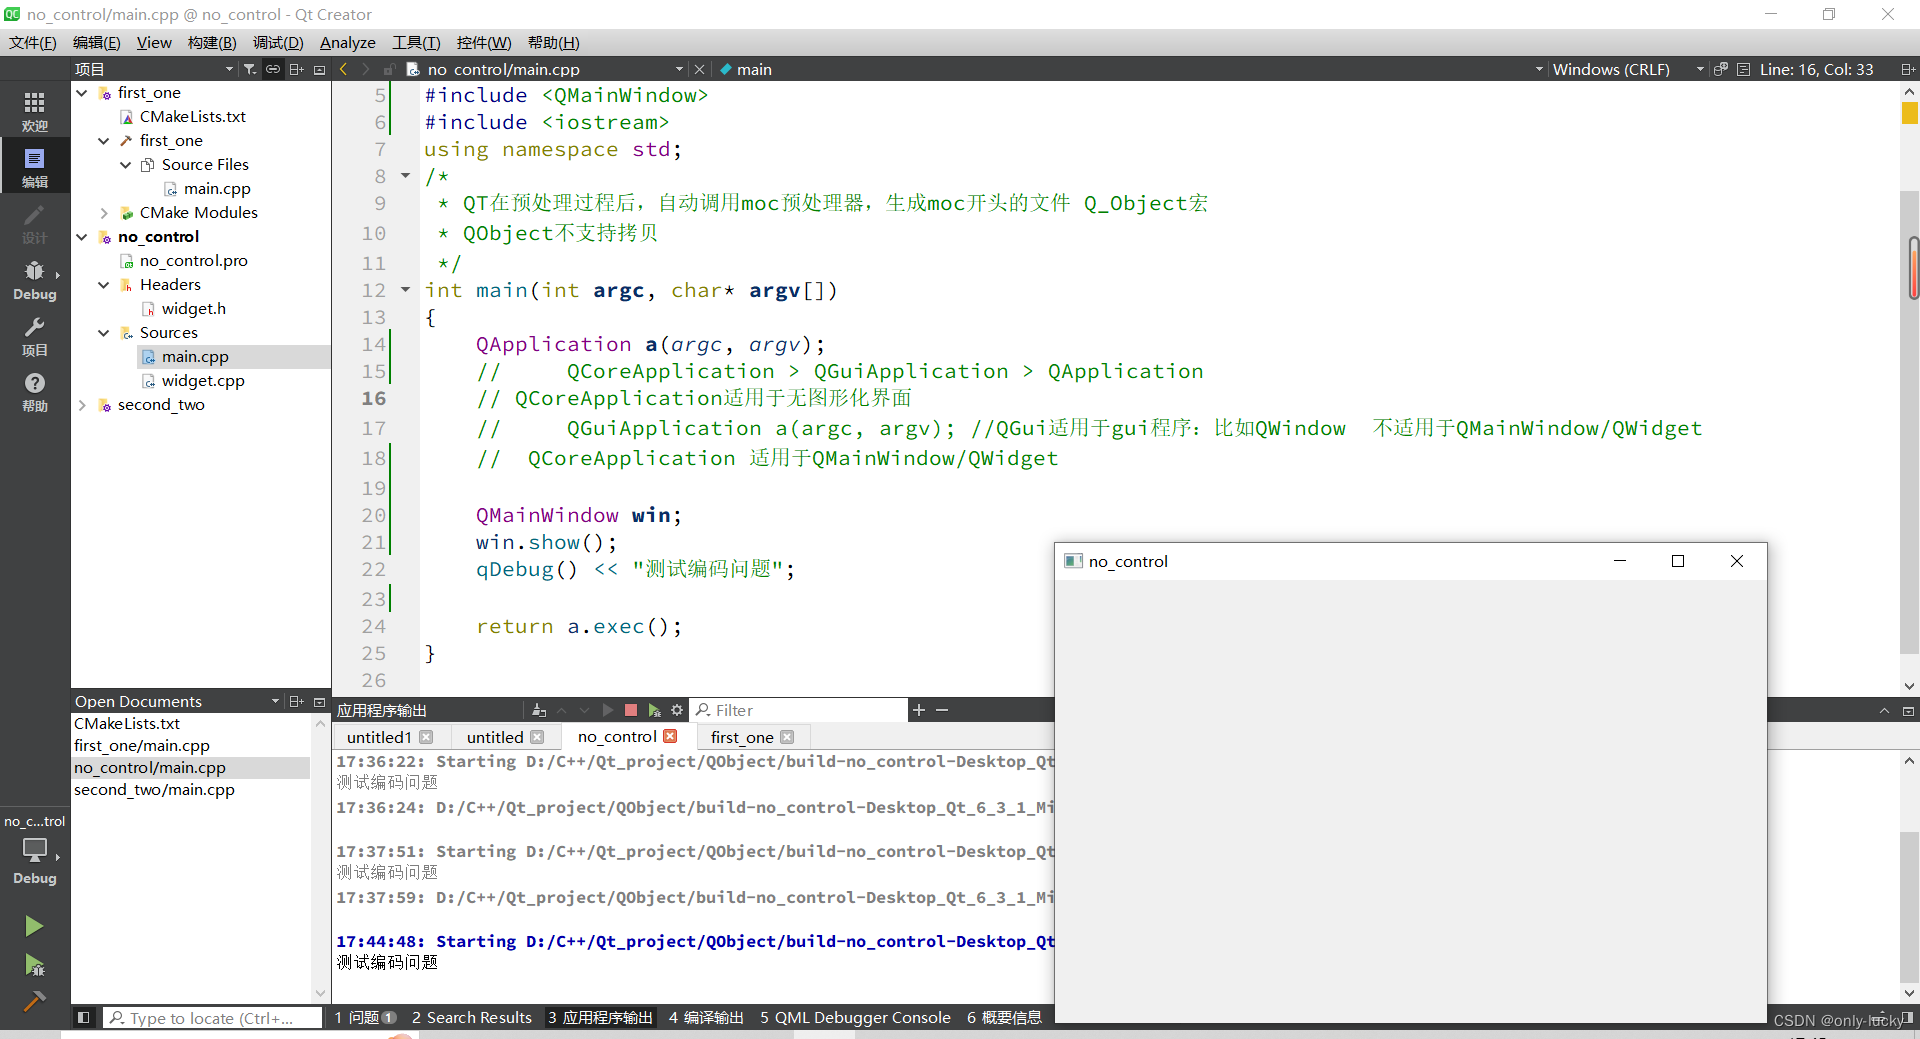Image resolution: width=1920 pixels, height=1039 pixels.
Task: Clear the application output with broom icon
Action: click(538, 710)
